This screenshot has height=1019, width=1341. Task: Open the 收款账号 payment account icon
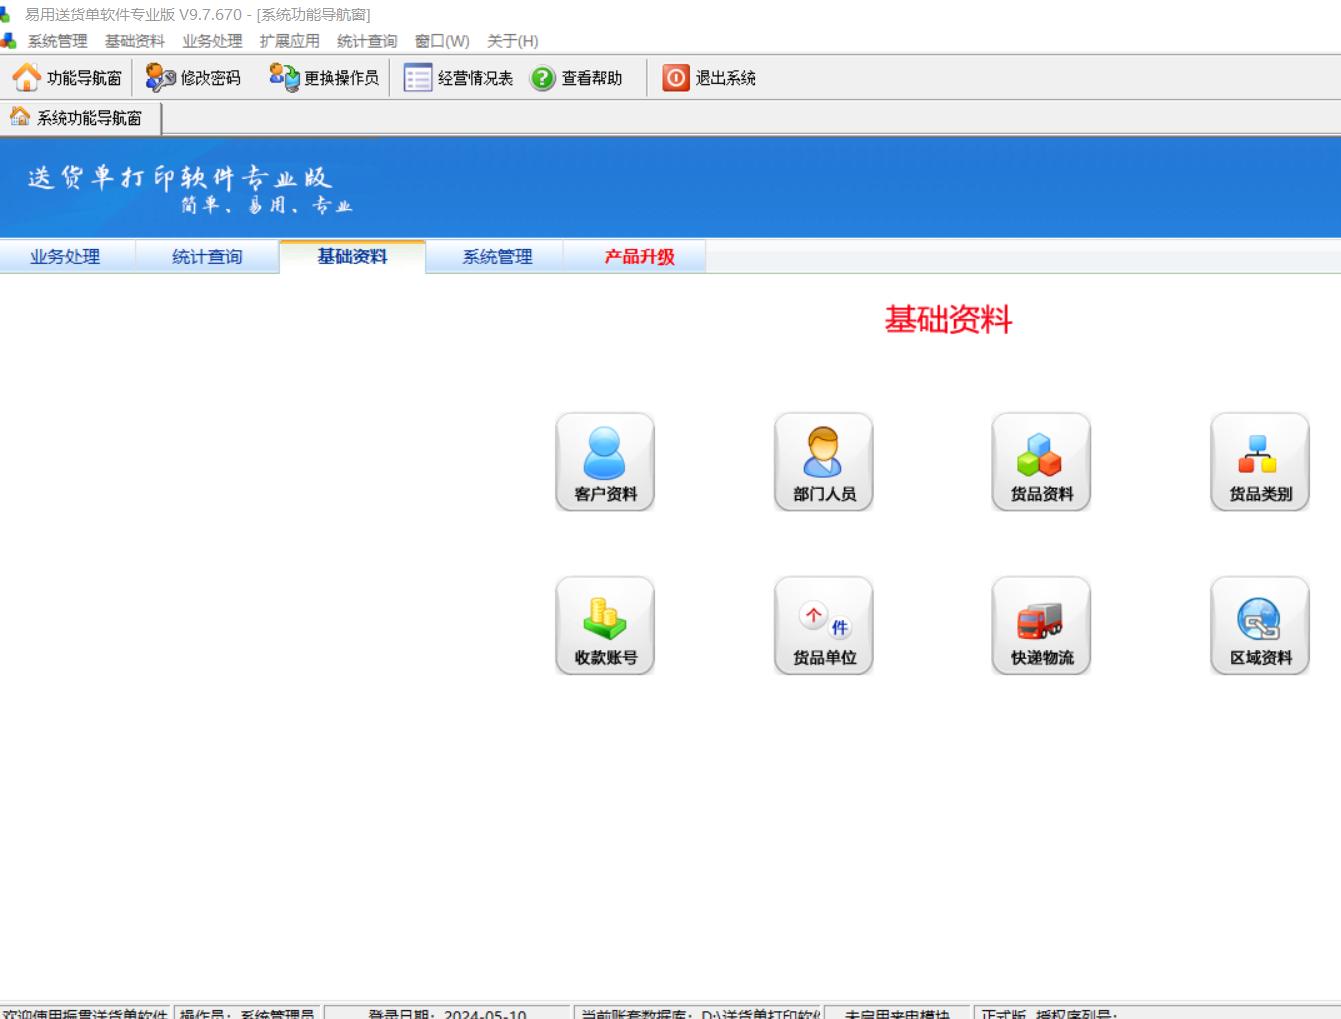point(605,626)
